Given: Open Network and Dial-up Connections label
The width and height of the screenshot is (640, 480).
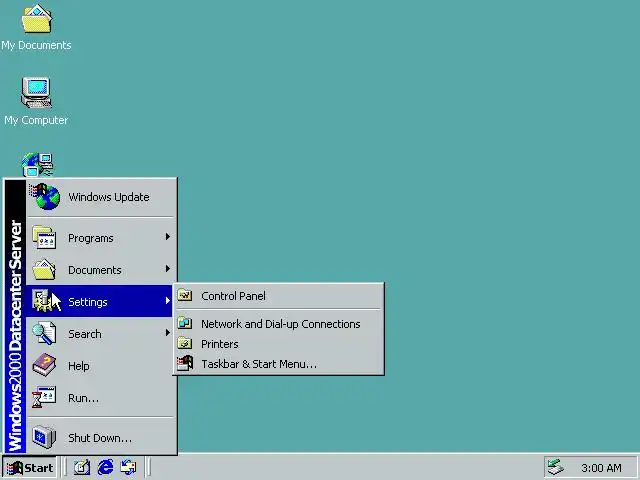Looking at the screenshot, I should click(x=280, y=324).
